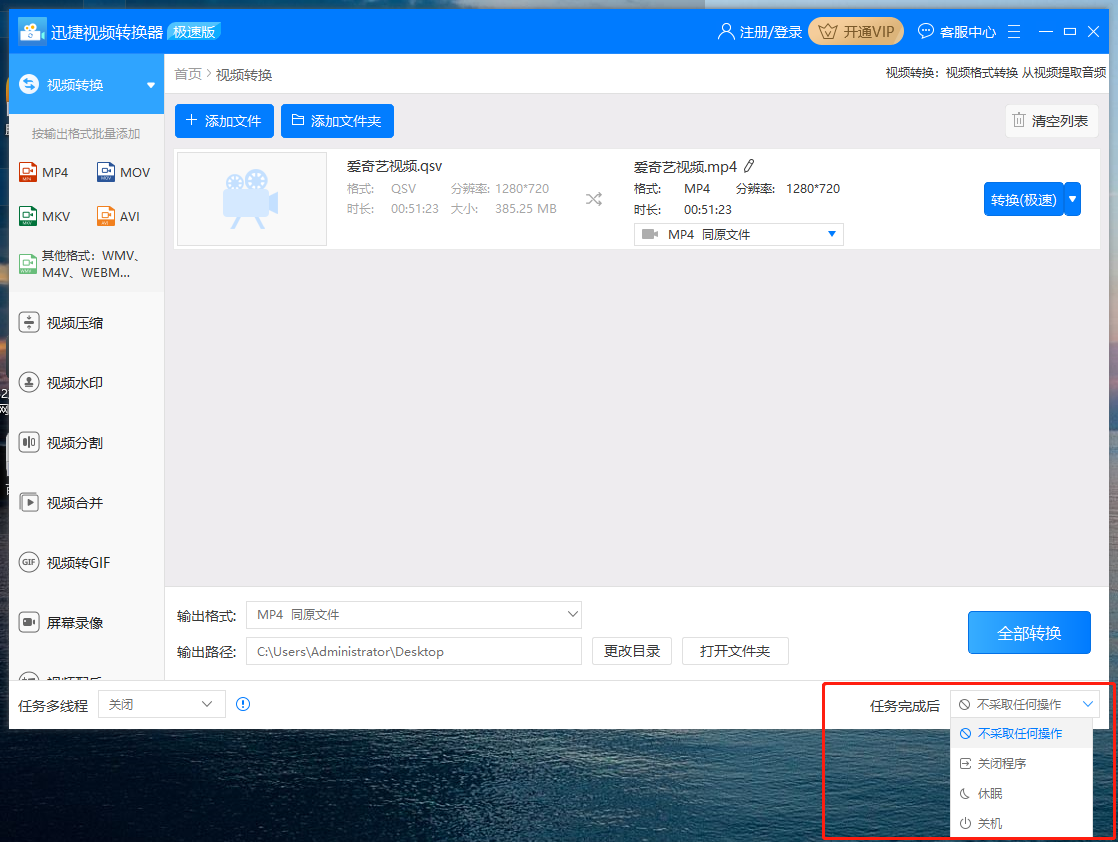Click 更改目录 button
This screenshot has width=1118, height=842.
(632, 651)
